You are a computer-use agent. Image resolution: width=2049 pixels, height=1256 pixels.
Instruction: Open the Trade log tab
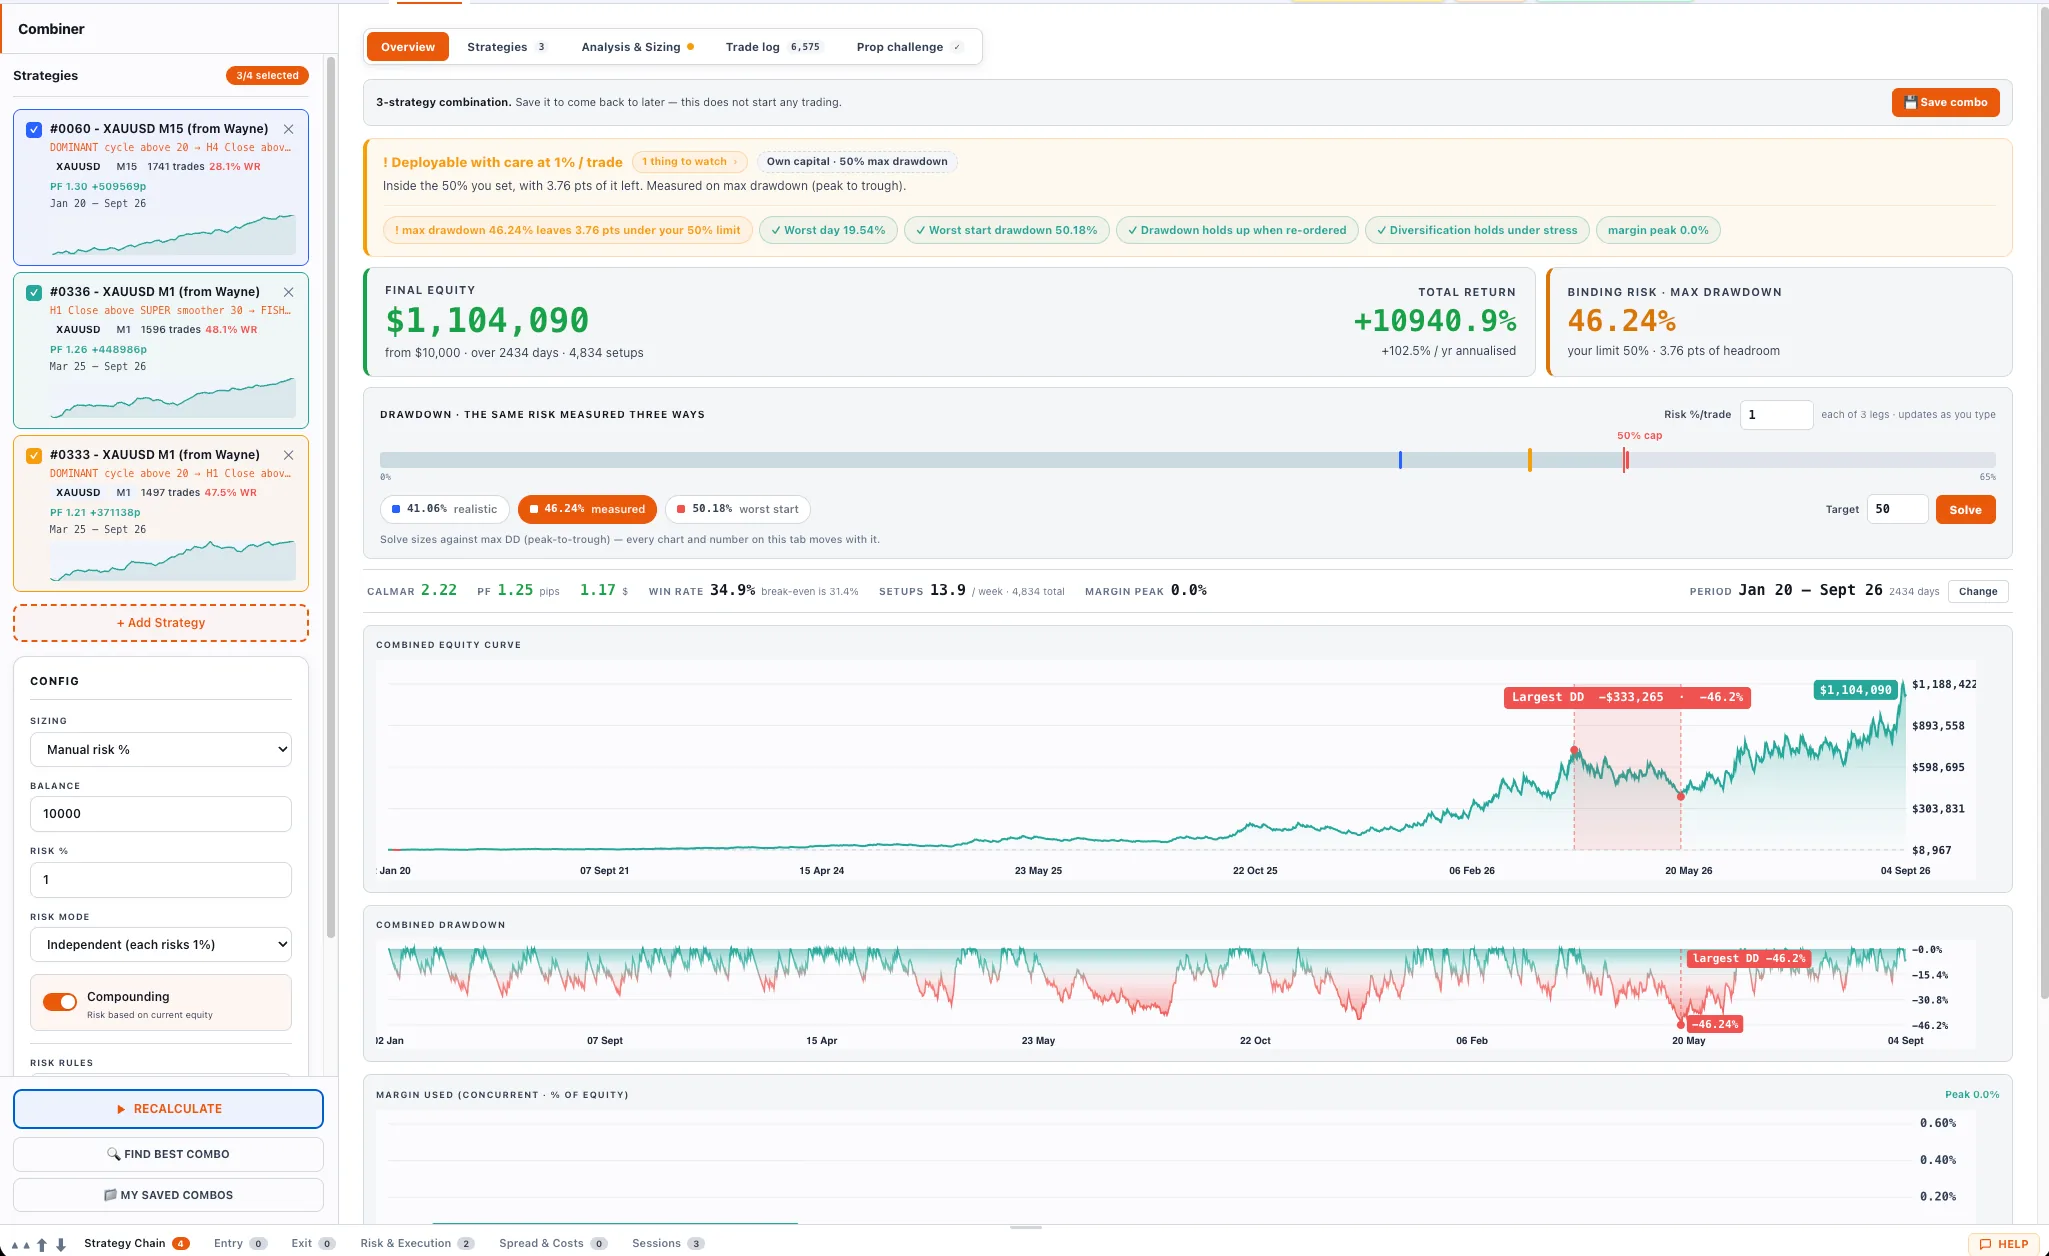(773, 47)
